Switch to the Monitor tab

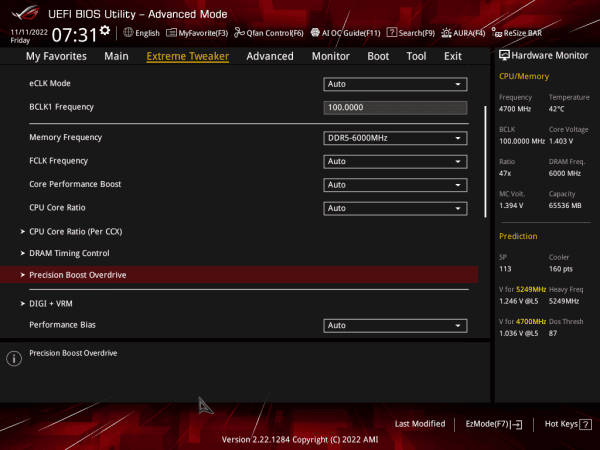[330, 56]
